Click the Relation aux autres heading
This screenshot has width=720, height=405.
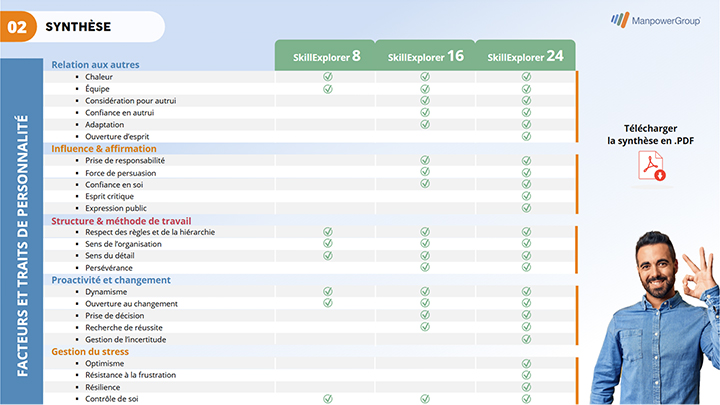[x=95, y=64]
